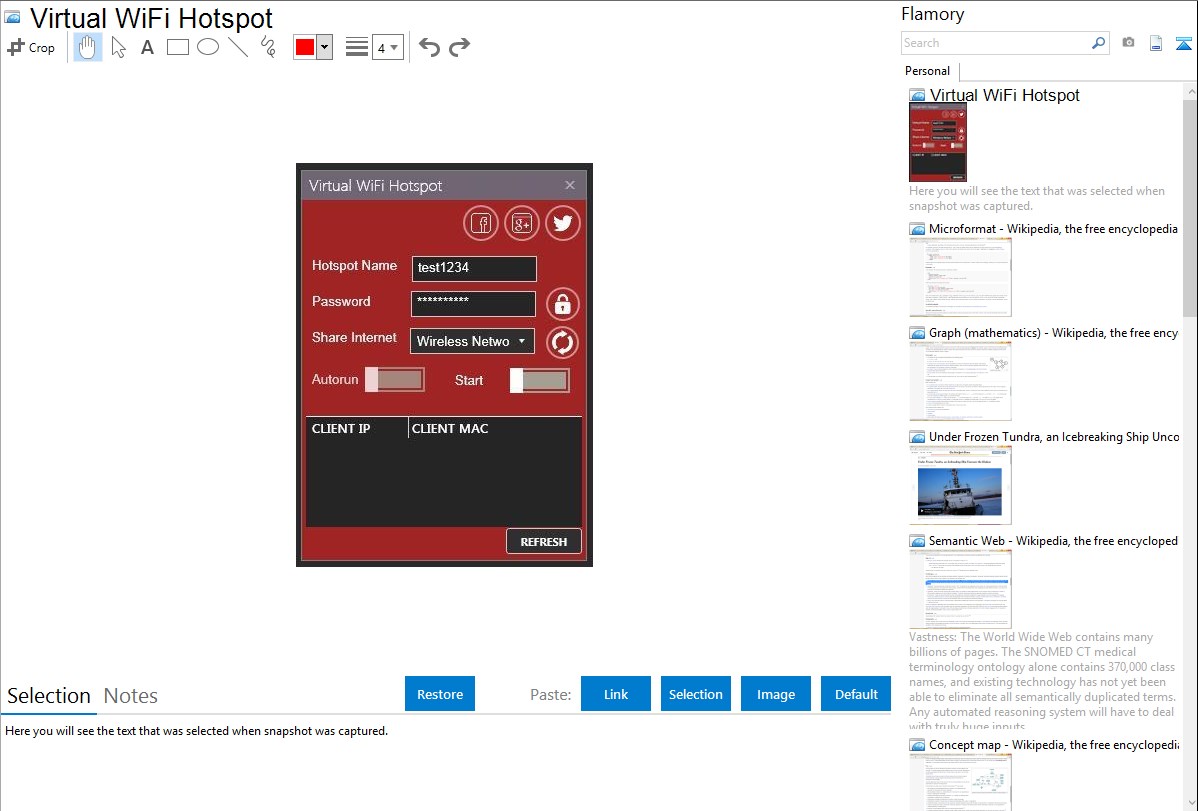1198x811 pixels.
Task: Open the Personal tab
Action: point(928,71)
